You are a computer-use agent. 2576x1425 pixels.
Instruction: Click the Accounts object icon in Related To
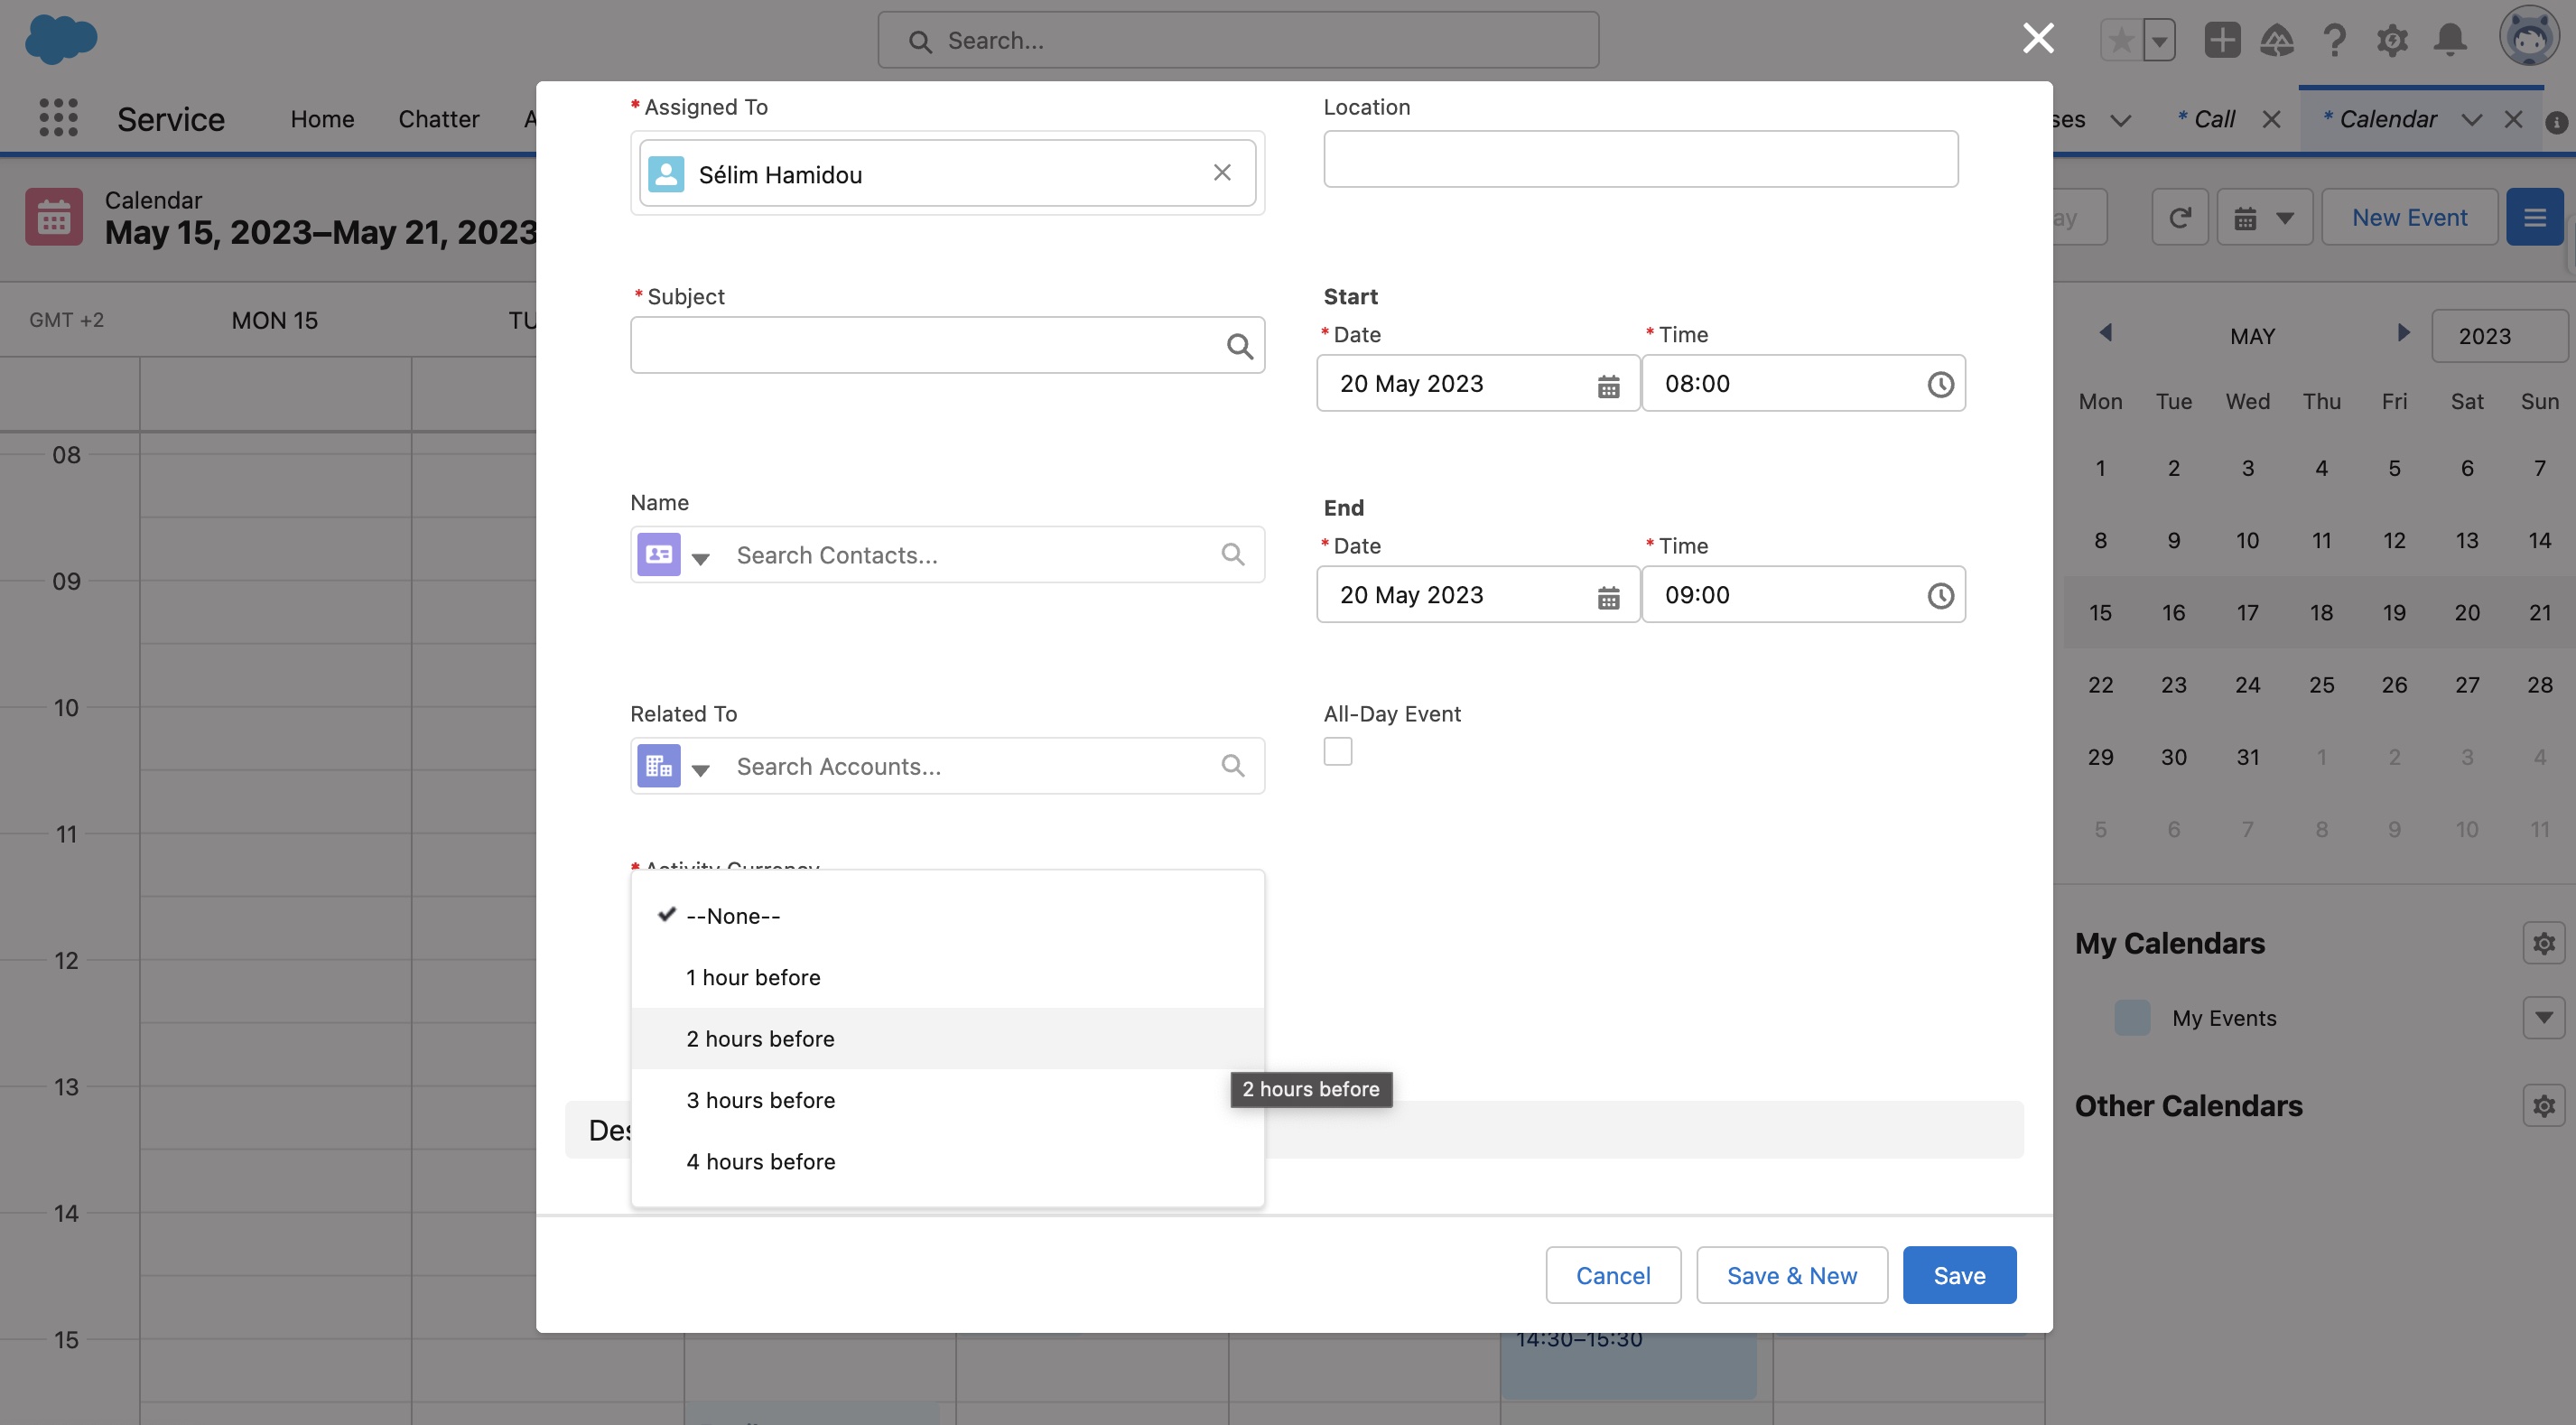tap(659, 766)
